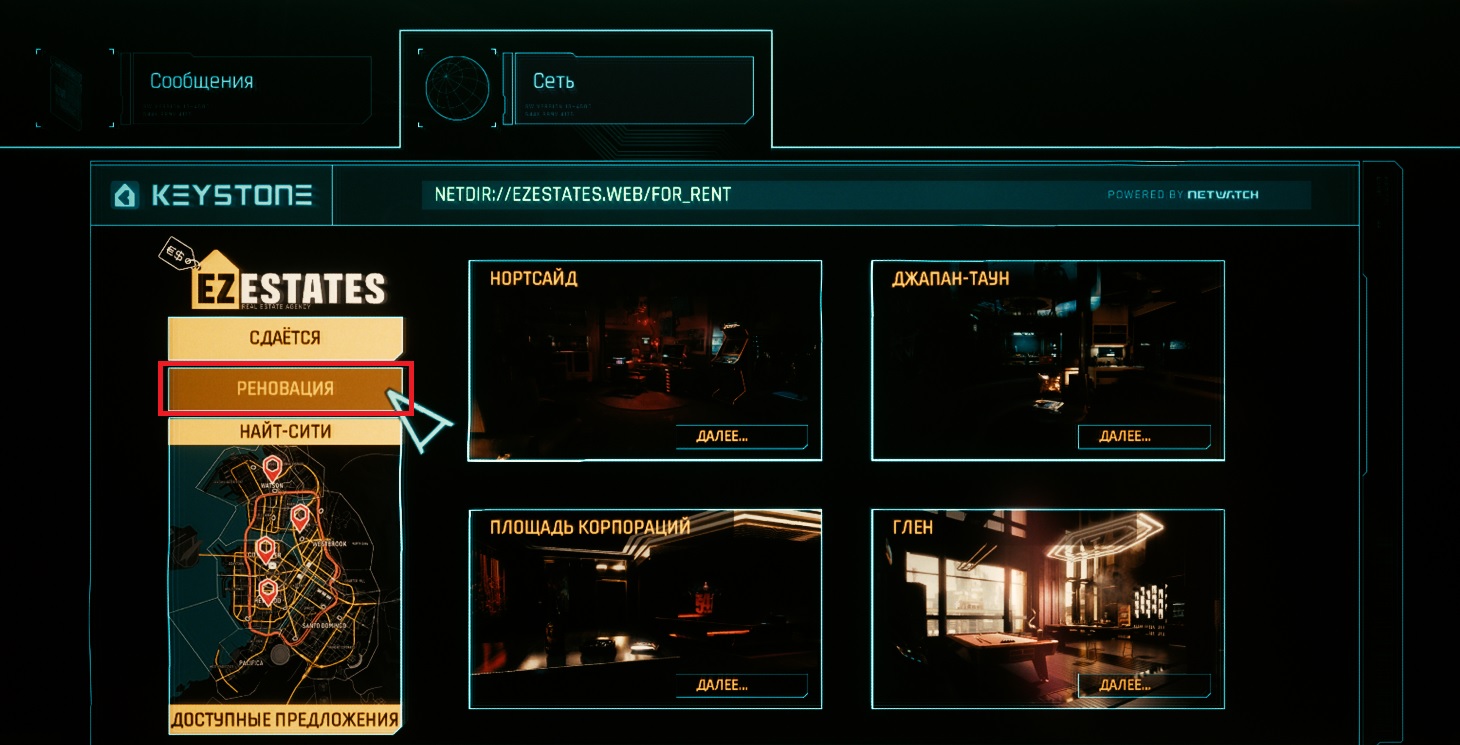The height and width of the screenshot is (745, 1460).
Task: Open the Джапан-Таун apartment thumbnail
Action: pos(1048,360)
